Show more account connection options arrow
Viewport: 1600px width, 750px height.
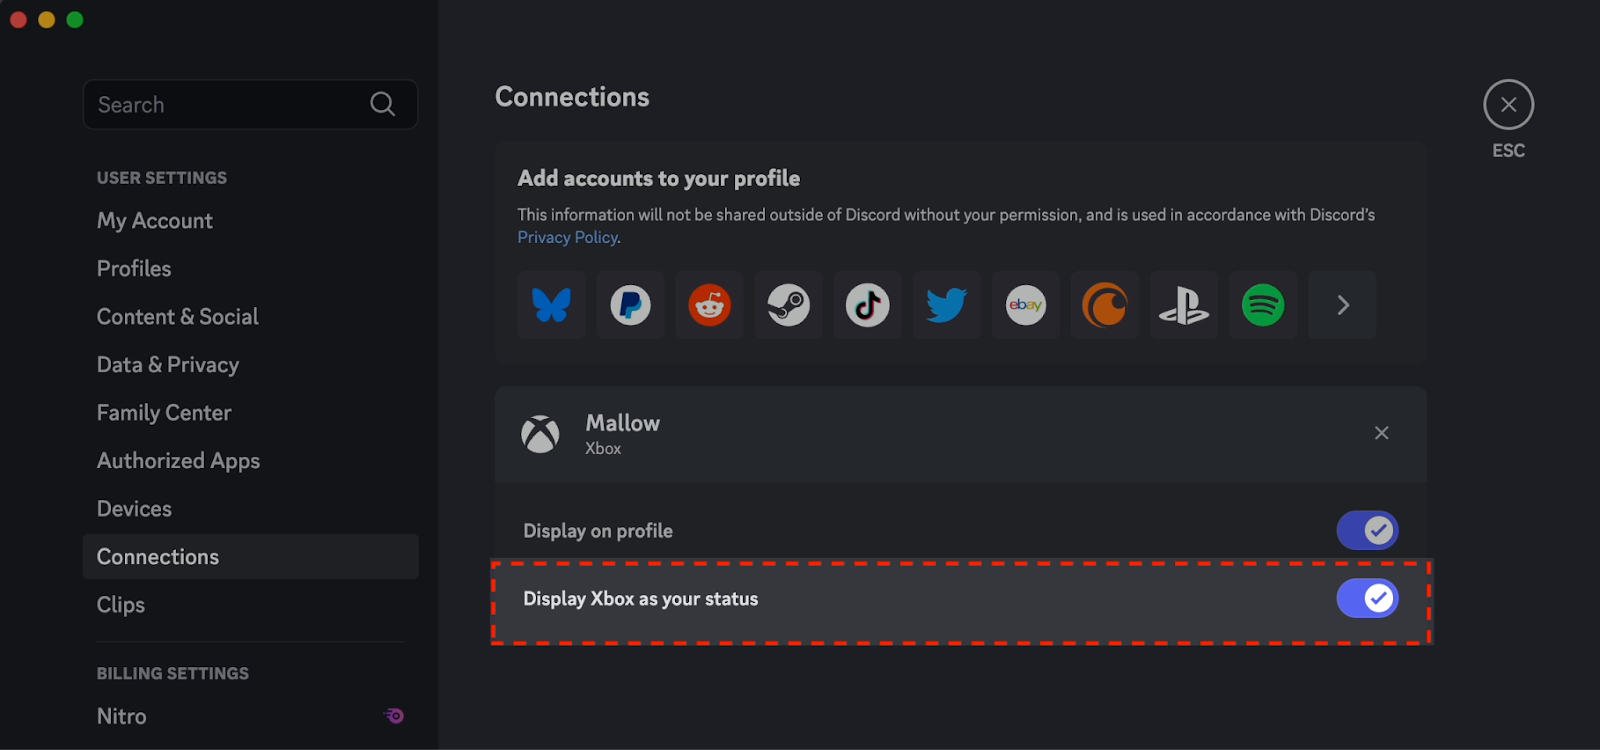click(x=1343, y=305)
